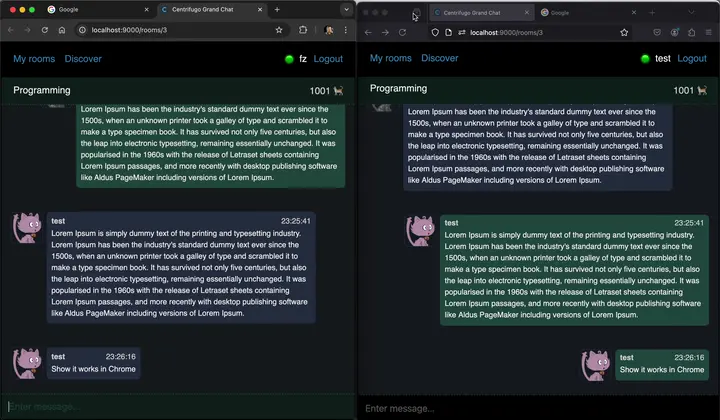Viewport: 720px width, 420px height.
Task: Click the 23:25:41 timestamp in the Firefox window
Action: point(689,223)
